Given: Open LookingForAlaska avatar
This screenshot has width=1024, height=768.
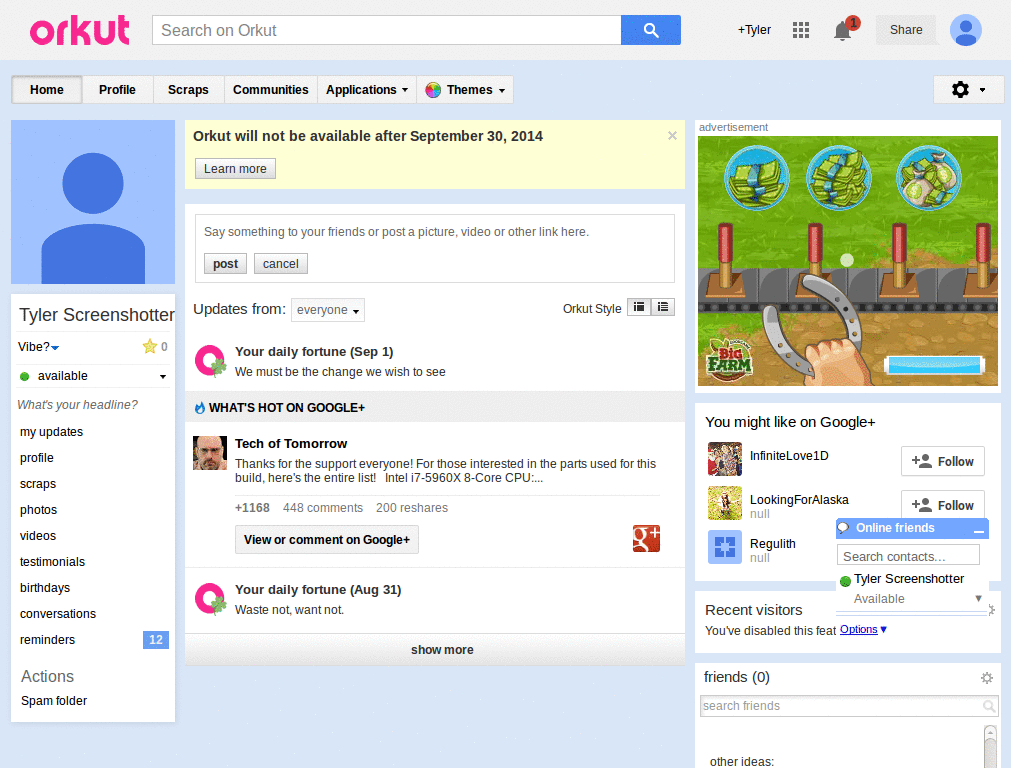Looking at the screenshot, I should tap(725, 503).
